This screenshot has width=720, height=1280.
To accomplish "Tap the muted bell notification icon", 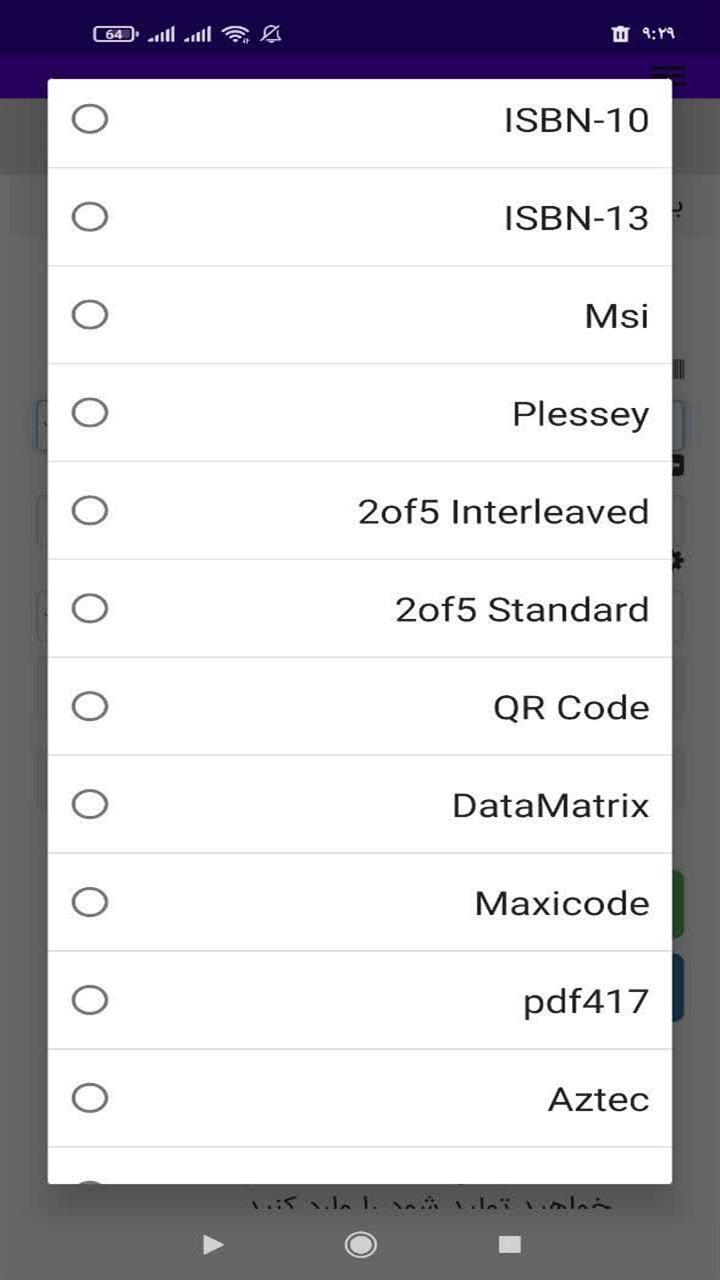I will [x=270, y=34].
